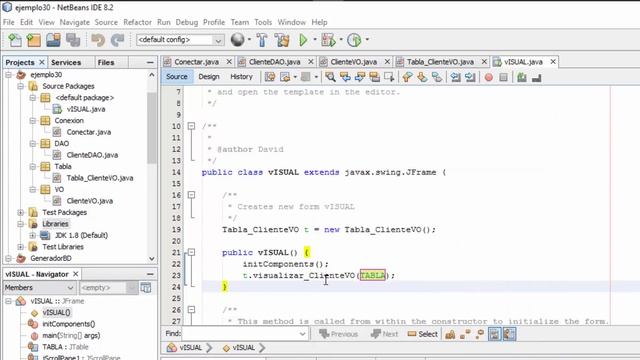Click the Save All toolbar icon
The width and height of the screenshot is (640, 360).
[73, 40]
